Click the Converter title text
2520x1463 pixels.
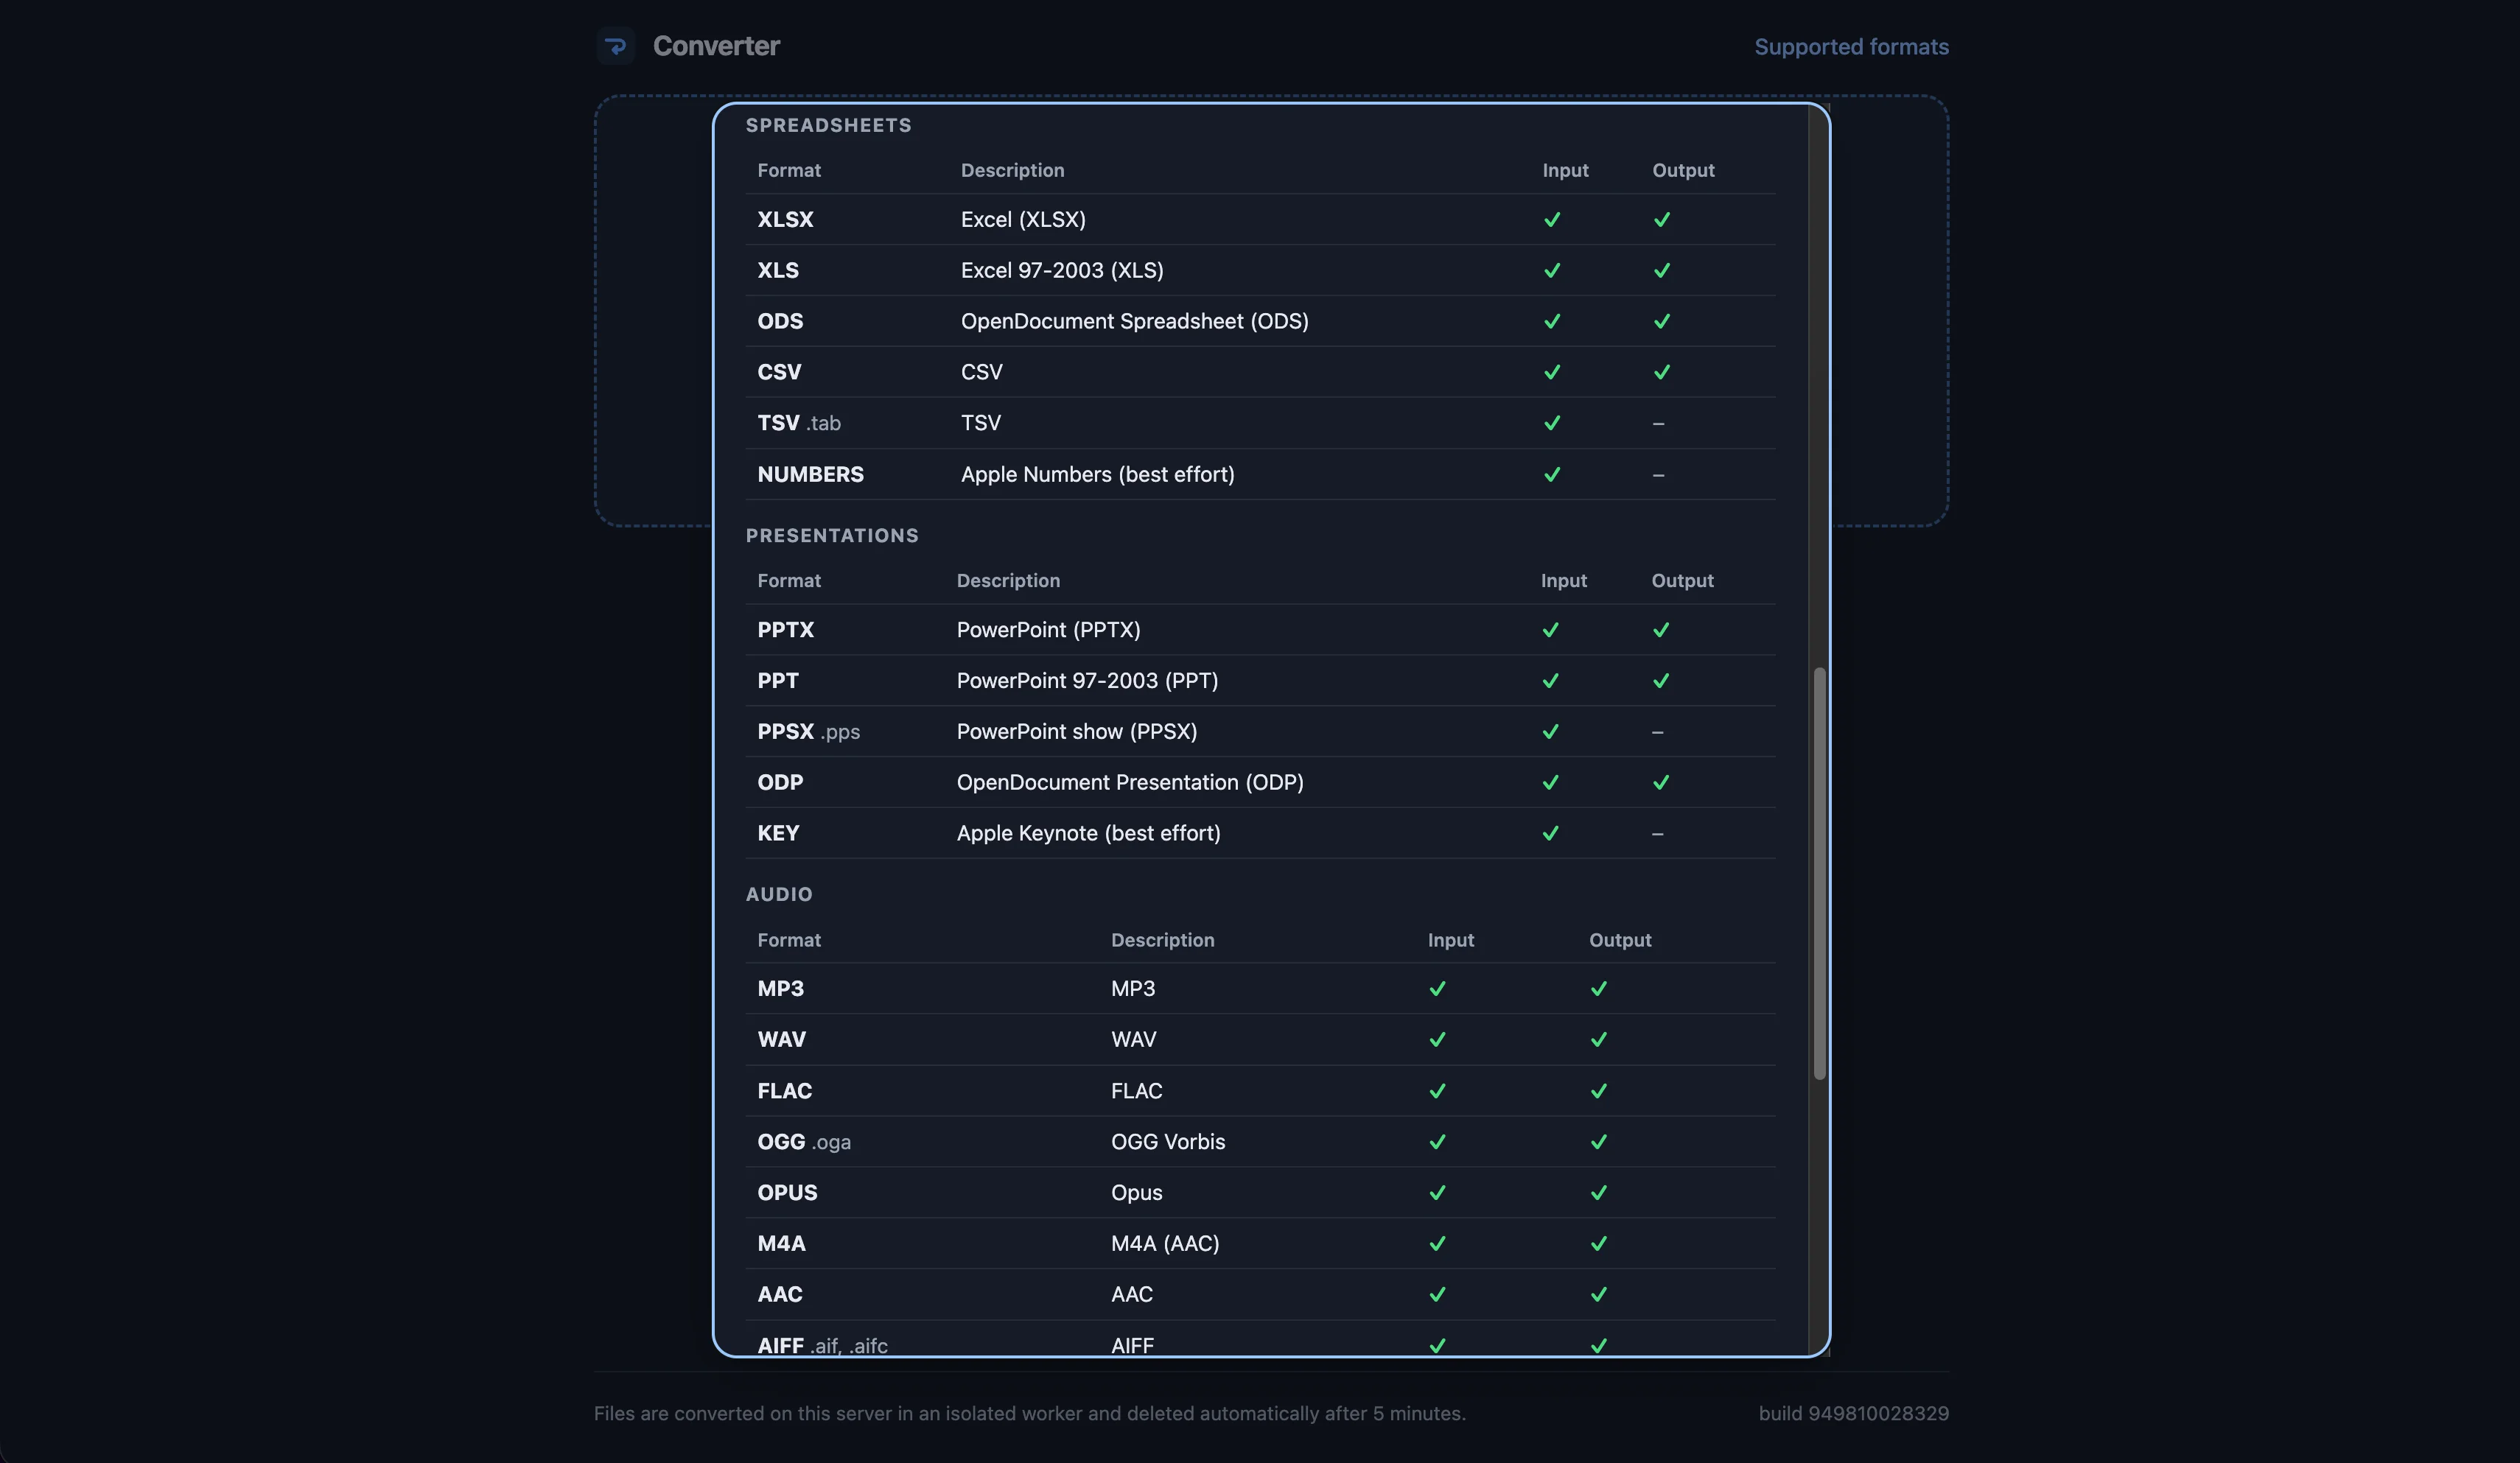click(x=716, y=46)
